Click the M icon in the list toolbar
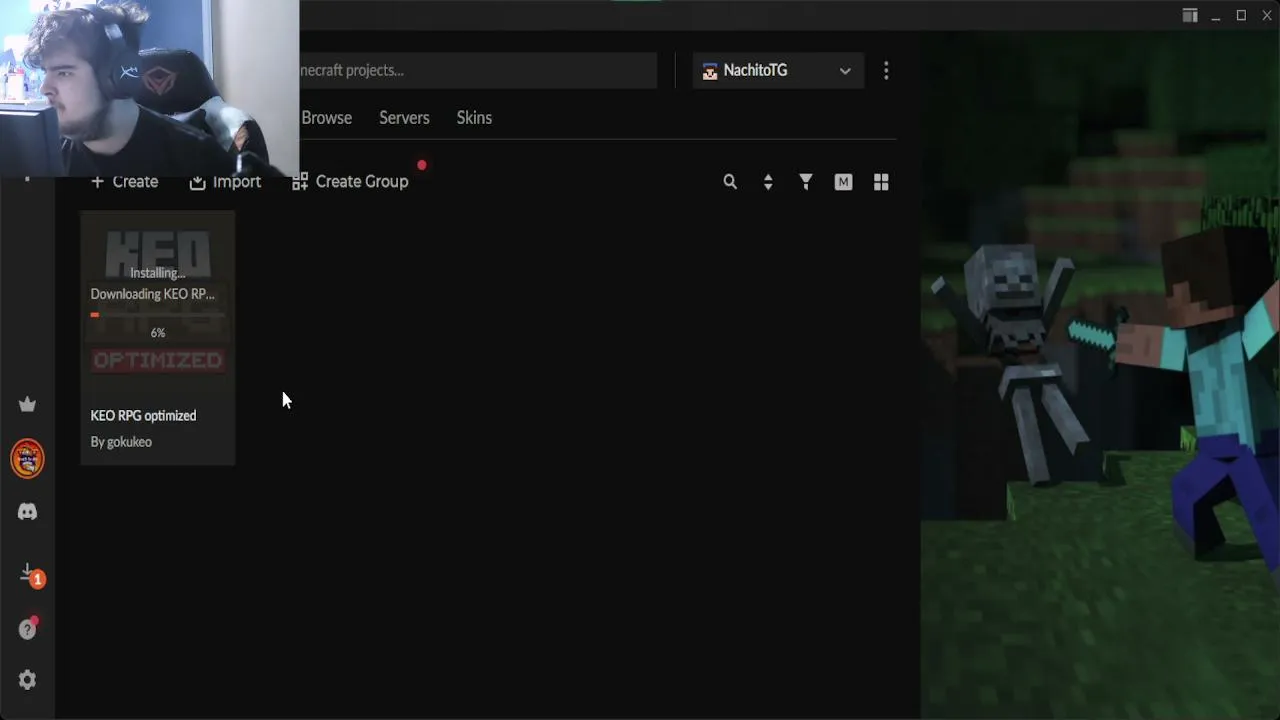Image resolution: width=1280 pixels, height=720 pixels. click(x=843, y=182)
